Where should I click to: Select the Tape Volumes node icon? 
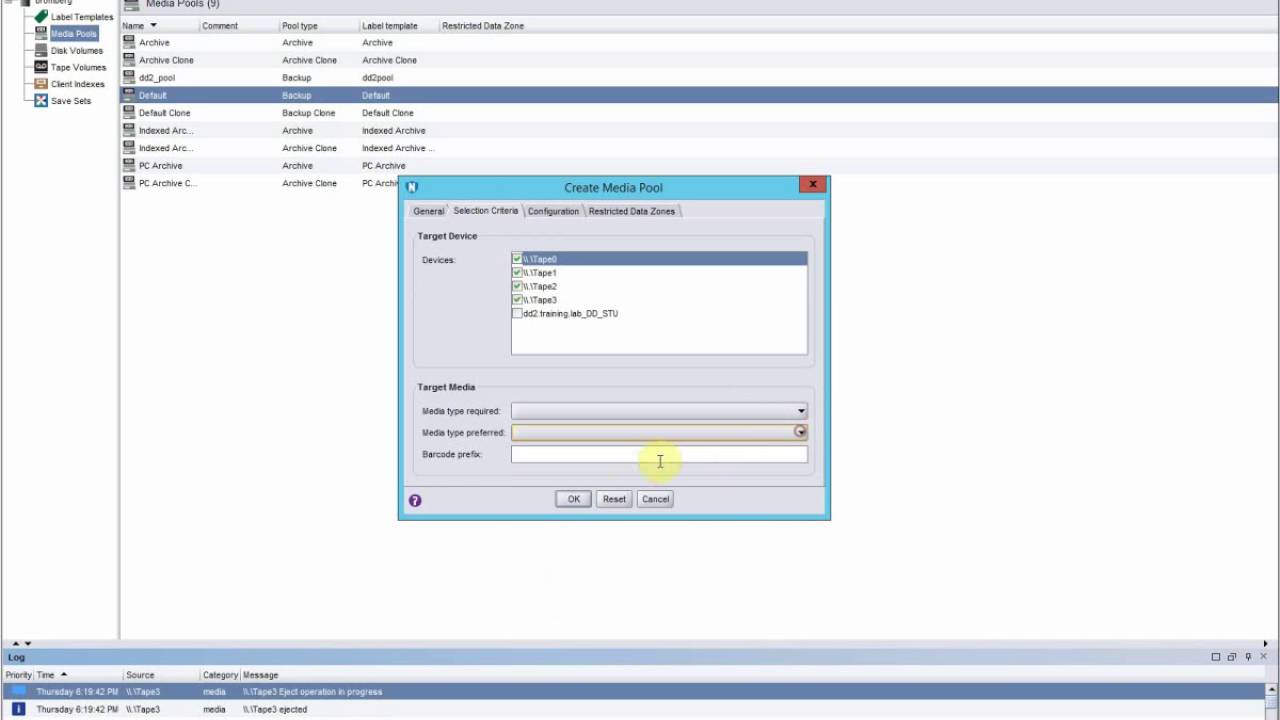click(41, 67)
